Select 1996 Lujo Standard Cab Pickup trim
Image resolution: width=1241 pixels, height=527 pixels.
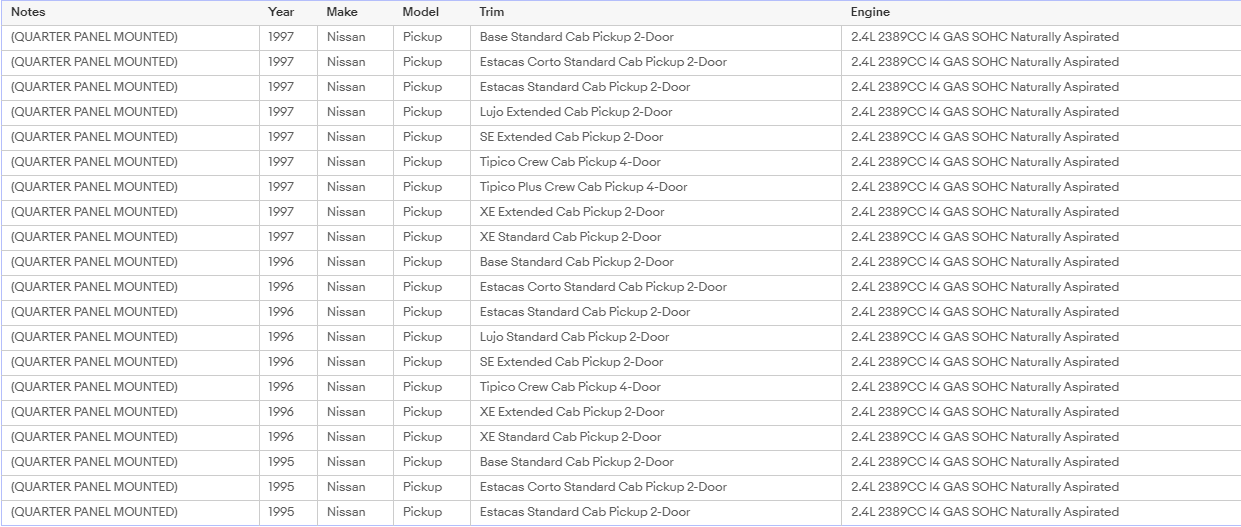pos(575,337)
